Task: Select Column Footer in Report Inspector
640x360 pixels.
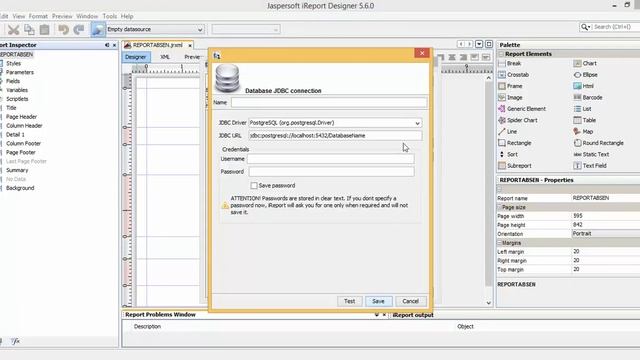Action: click(x=23, y=144)
